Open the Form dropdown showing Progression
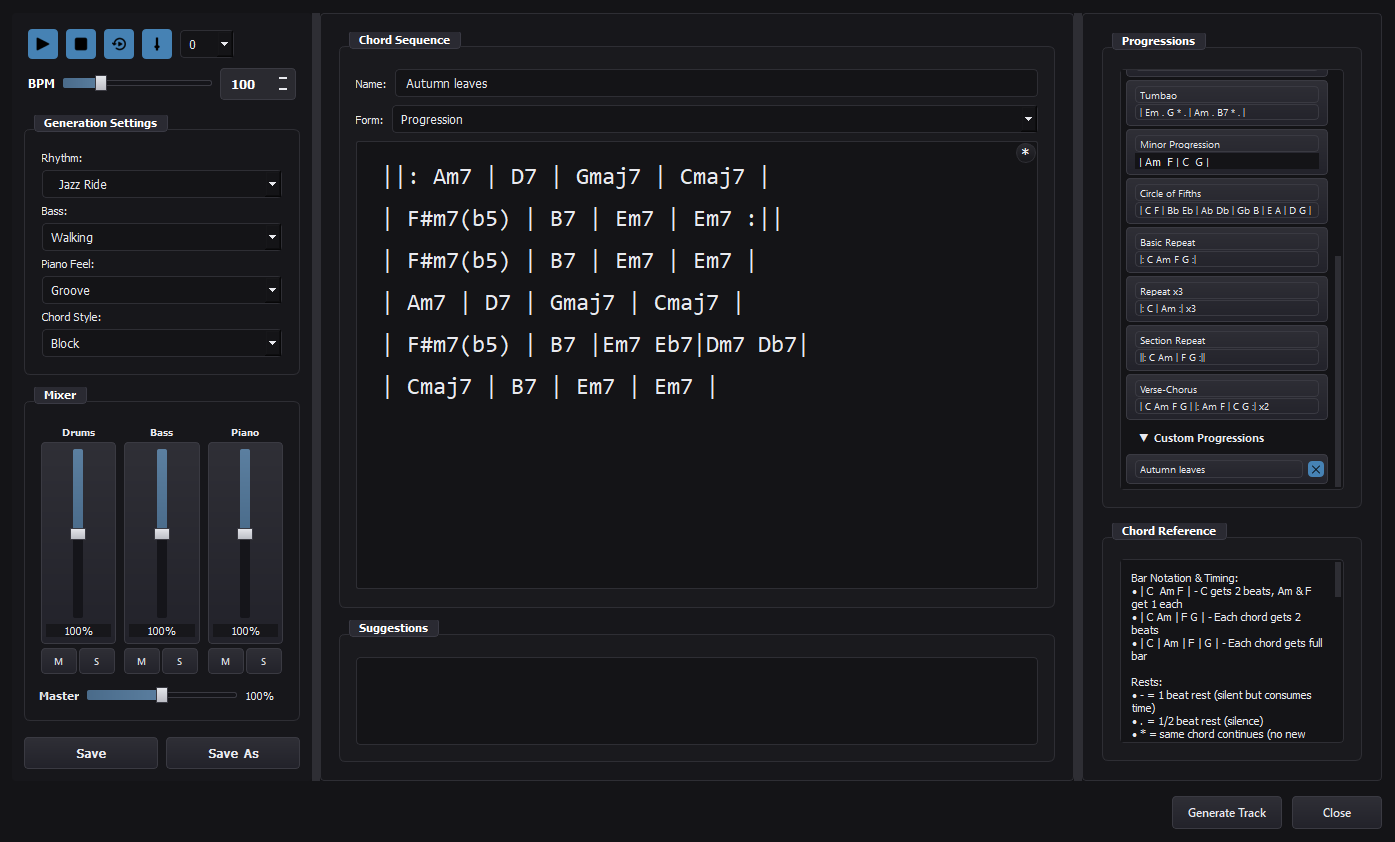Image resolution: width=1395 pixels, height=842 pixels. (x=714, y=119)
